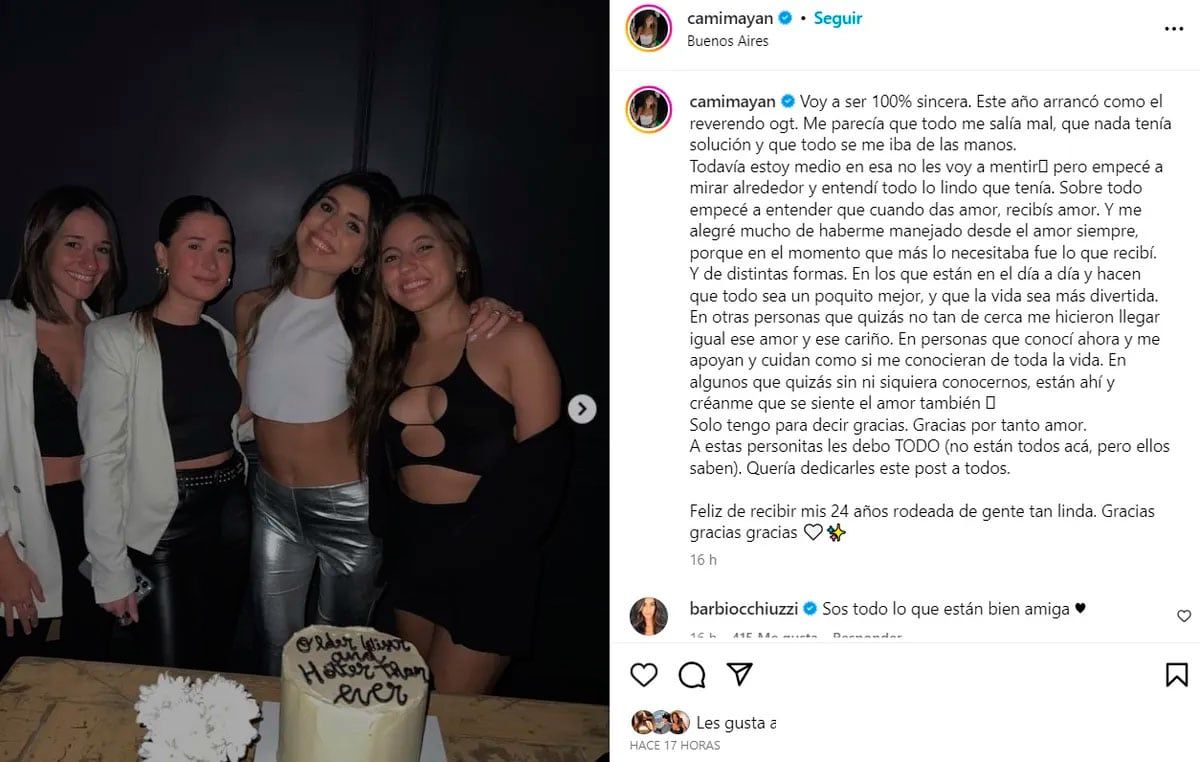1200x762 pixels.
Task: Open the post options three-dot menu
Action: [x=1174, y=29]
